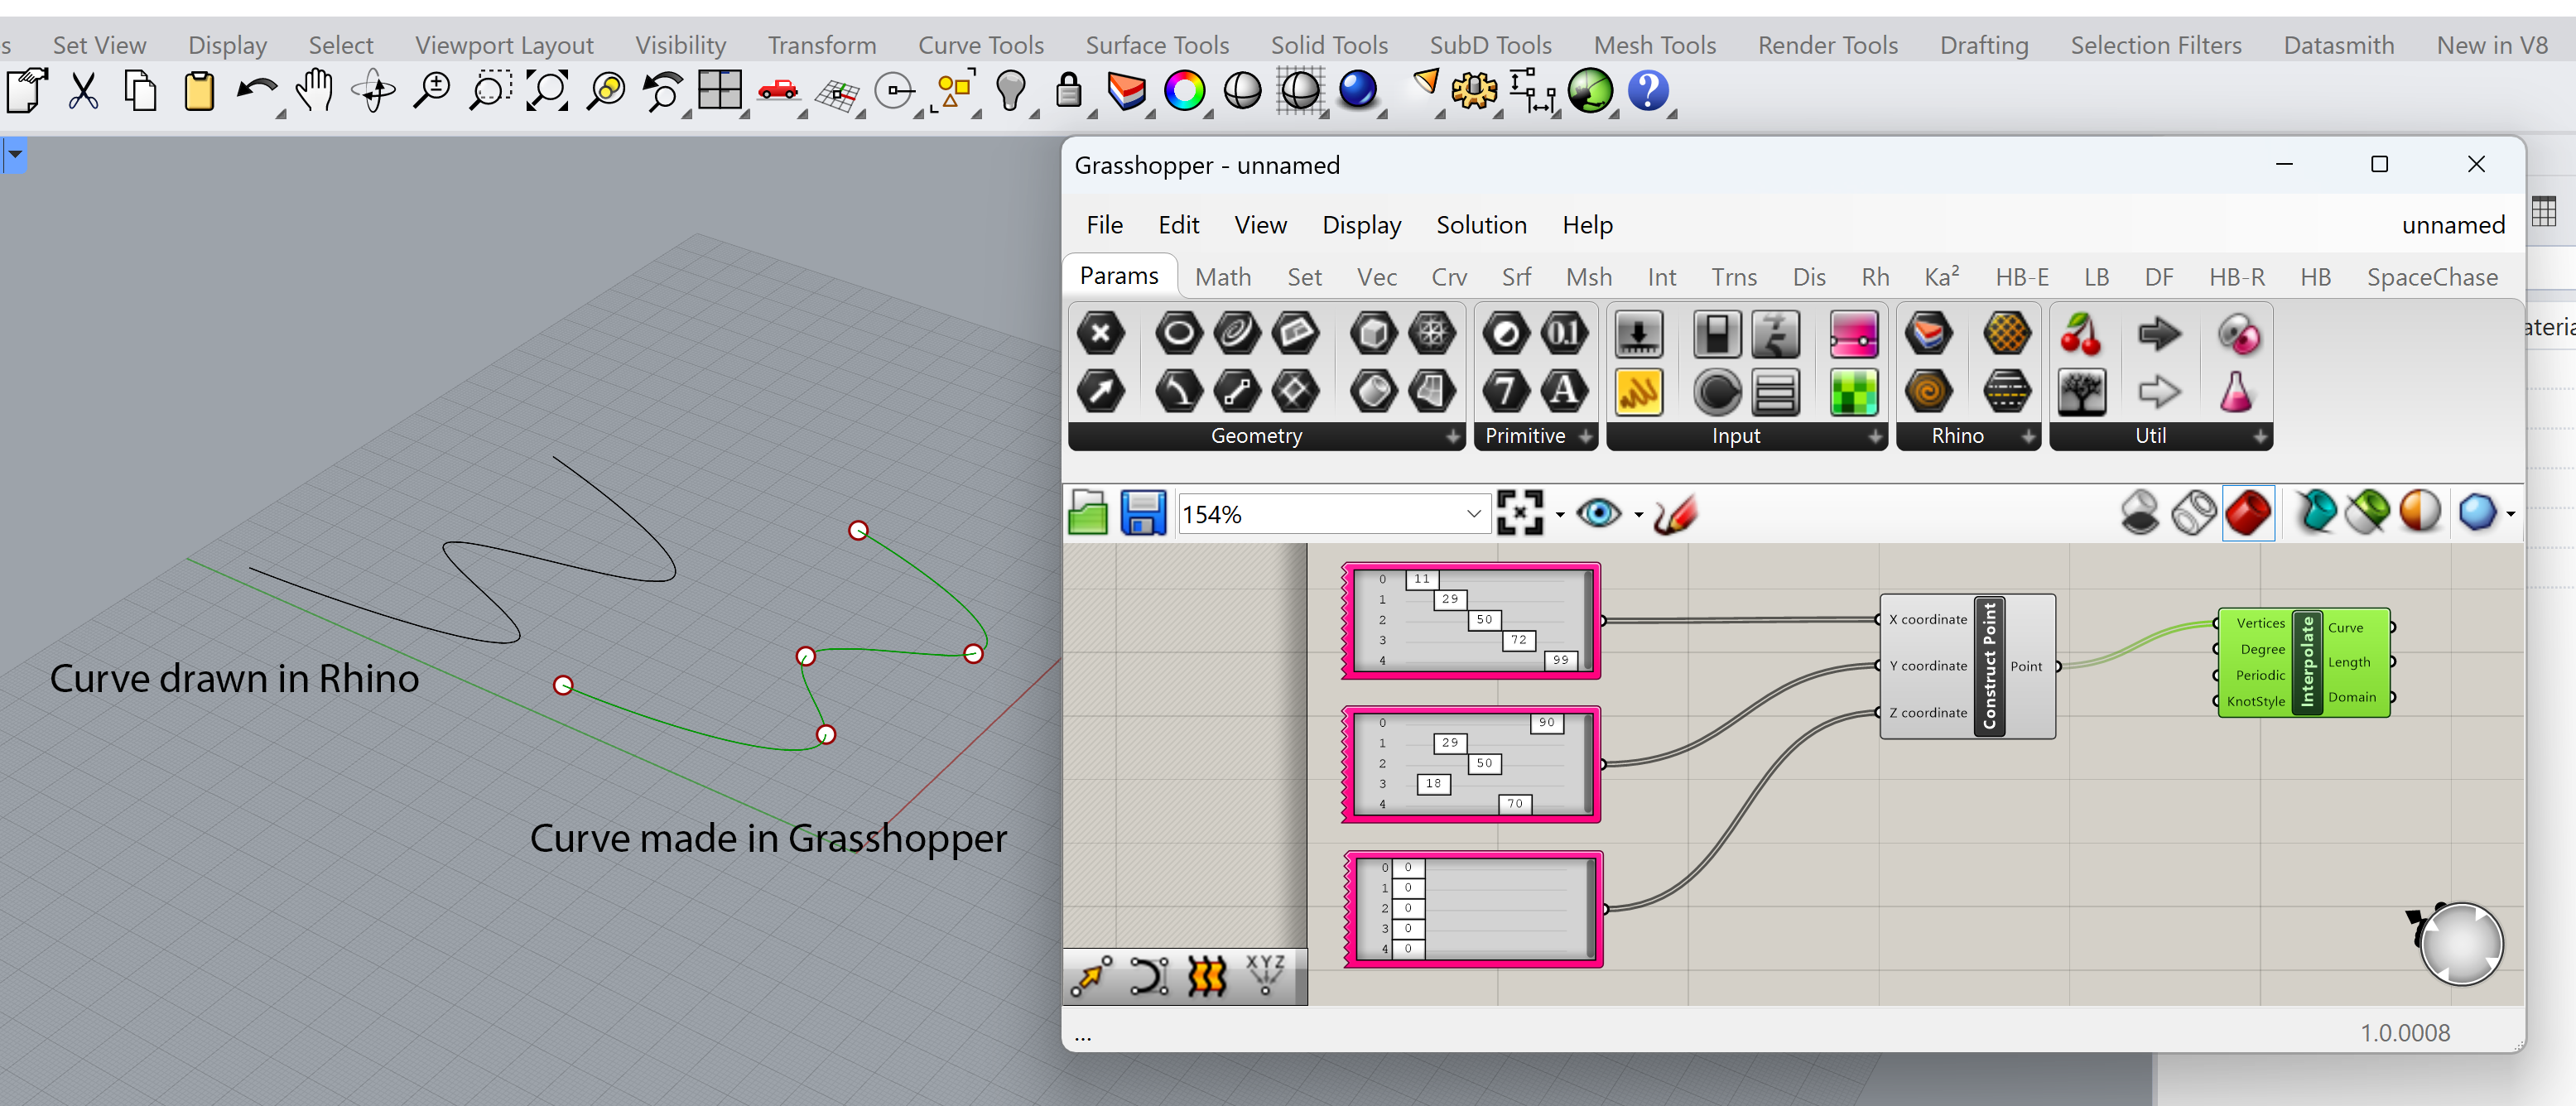2576x1106 pixels.
Task: Select the Sketch red pencil tool
Action: point(1676,514)
